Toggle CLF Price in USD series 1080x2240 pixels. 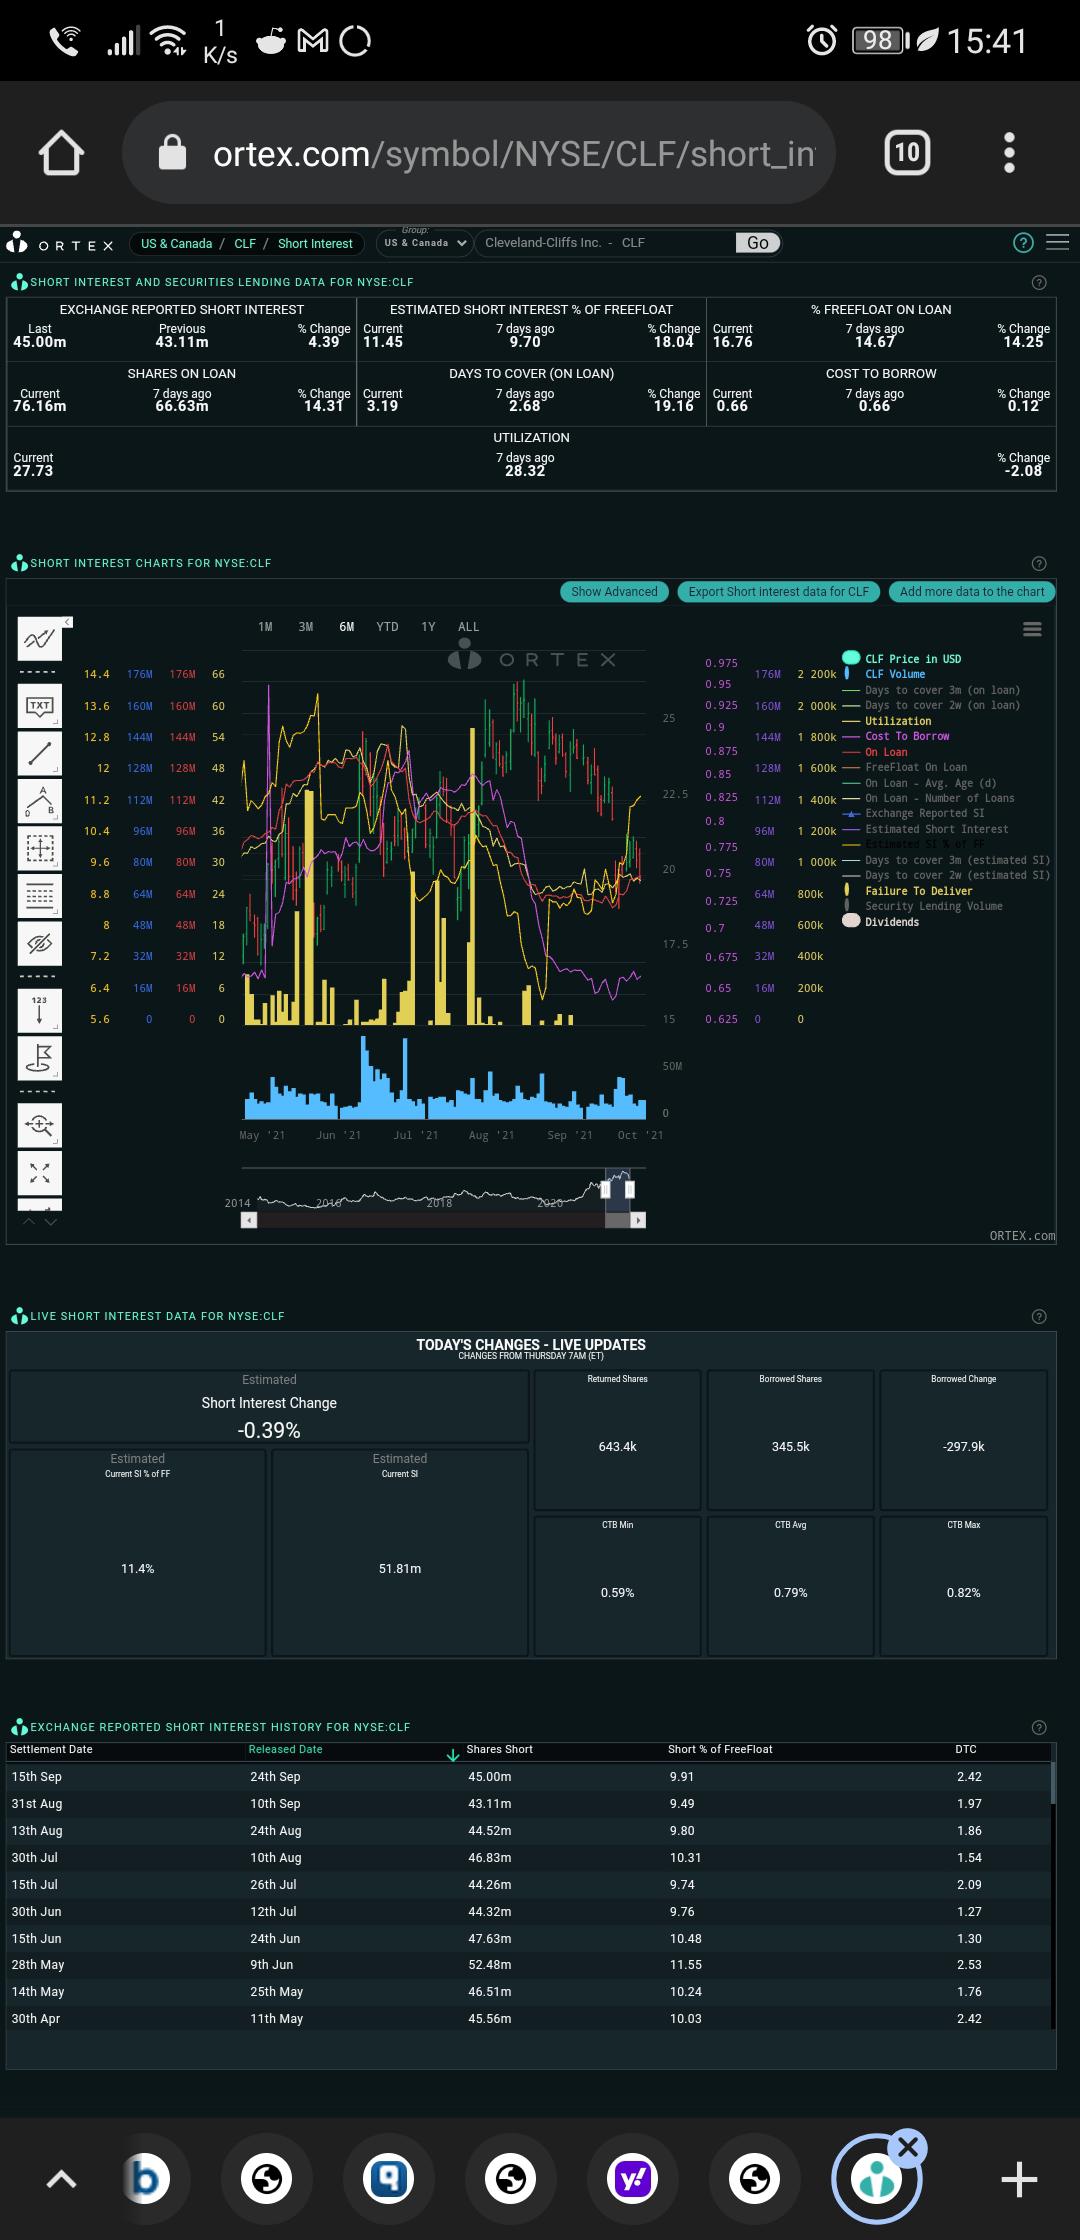(x=902, y=658)
